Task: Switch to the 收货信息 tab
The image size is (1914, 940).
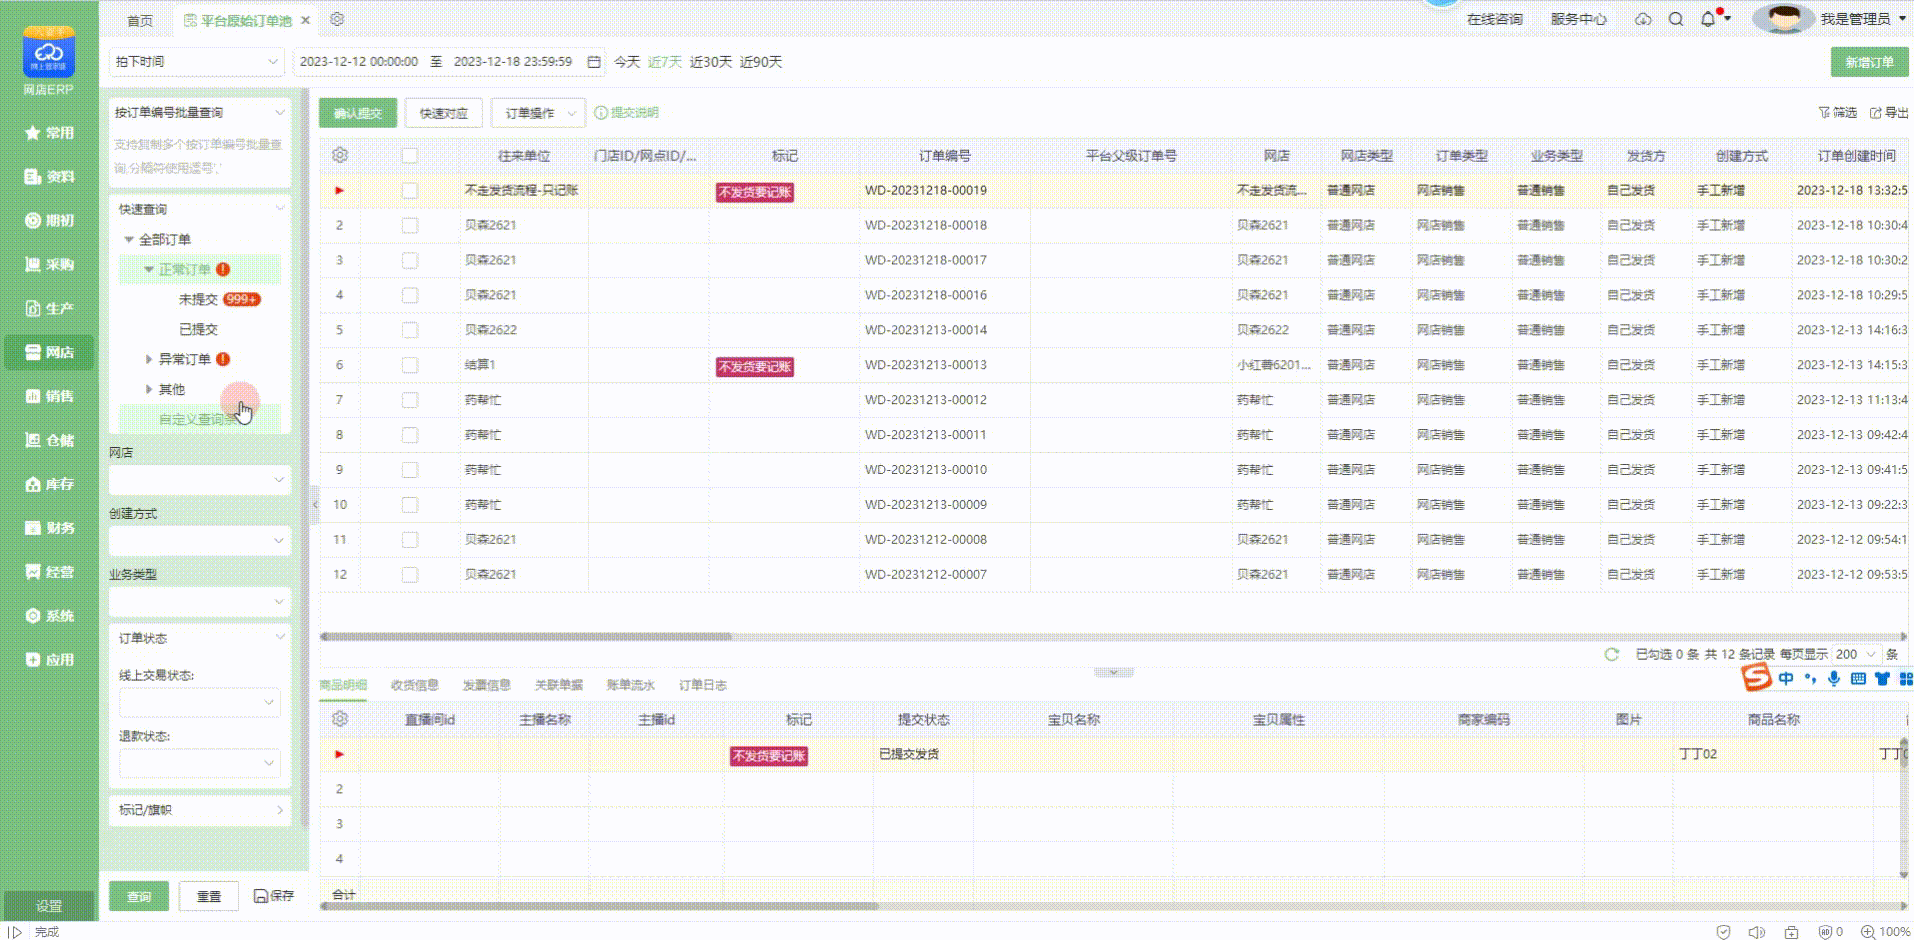Action: (x=414, y=685)
